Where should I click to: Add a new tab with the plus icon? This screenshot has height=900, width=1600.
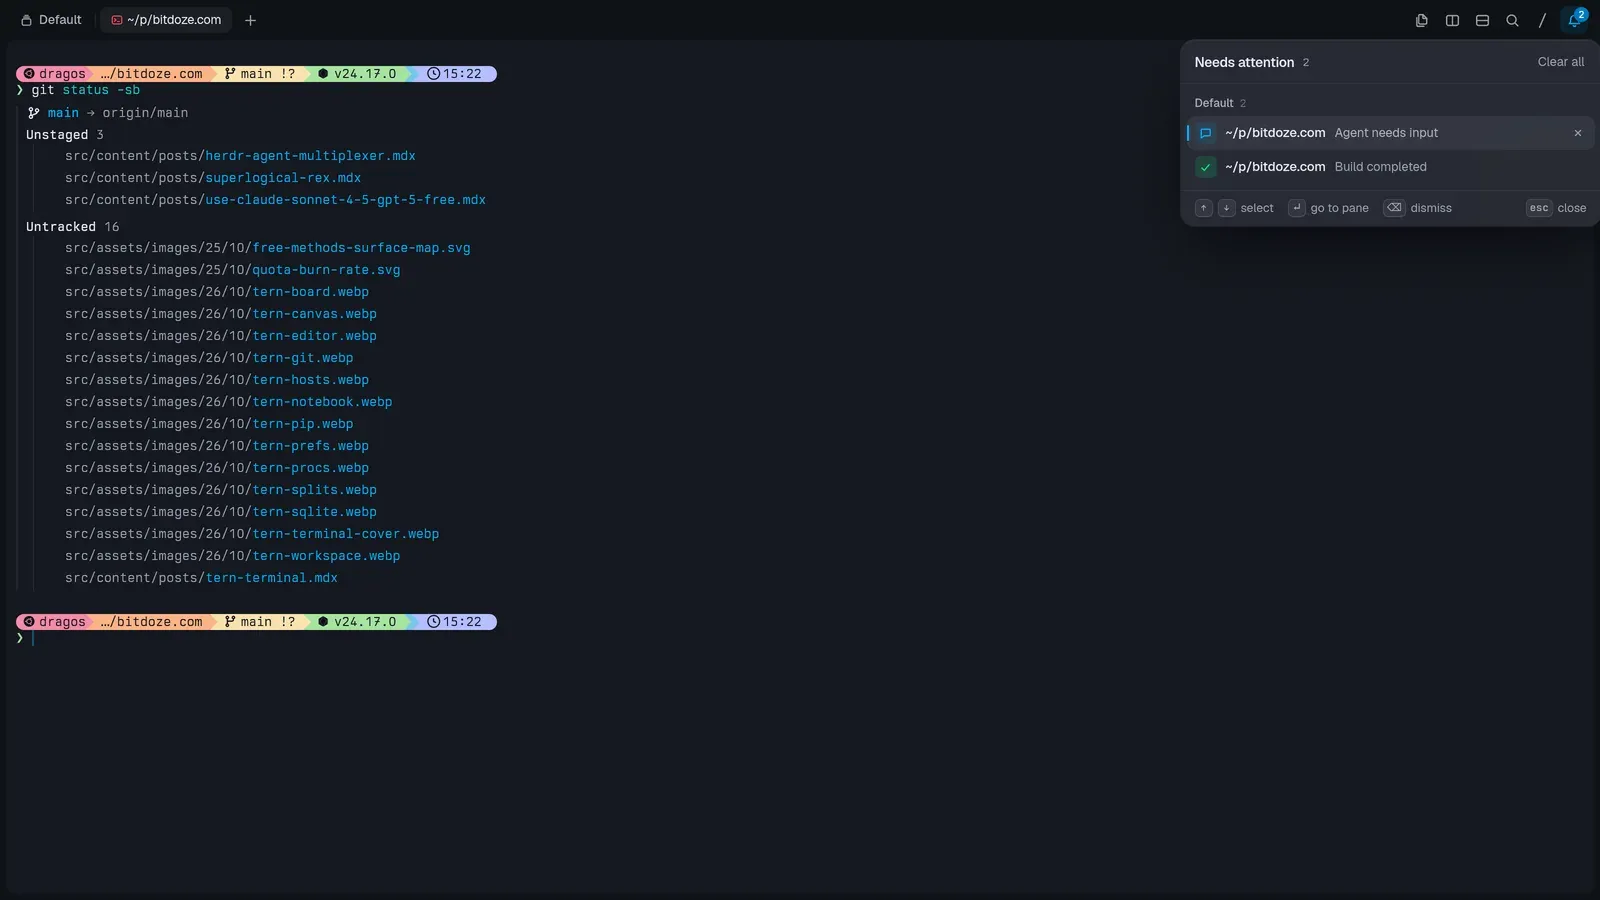coord(250,20)
